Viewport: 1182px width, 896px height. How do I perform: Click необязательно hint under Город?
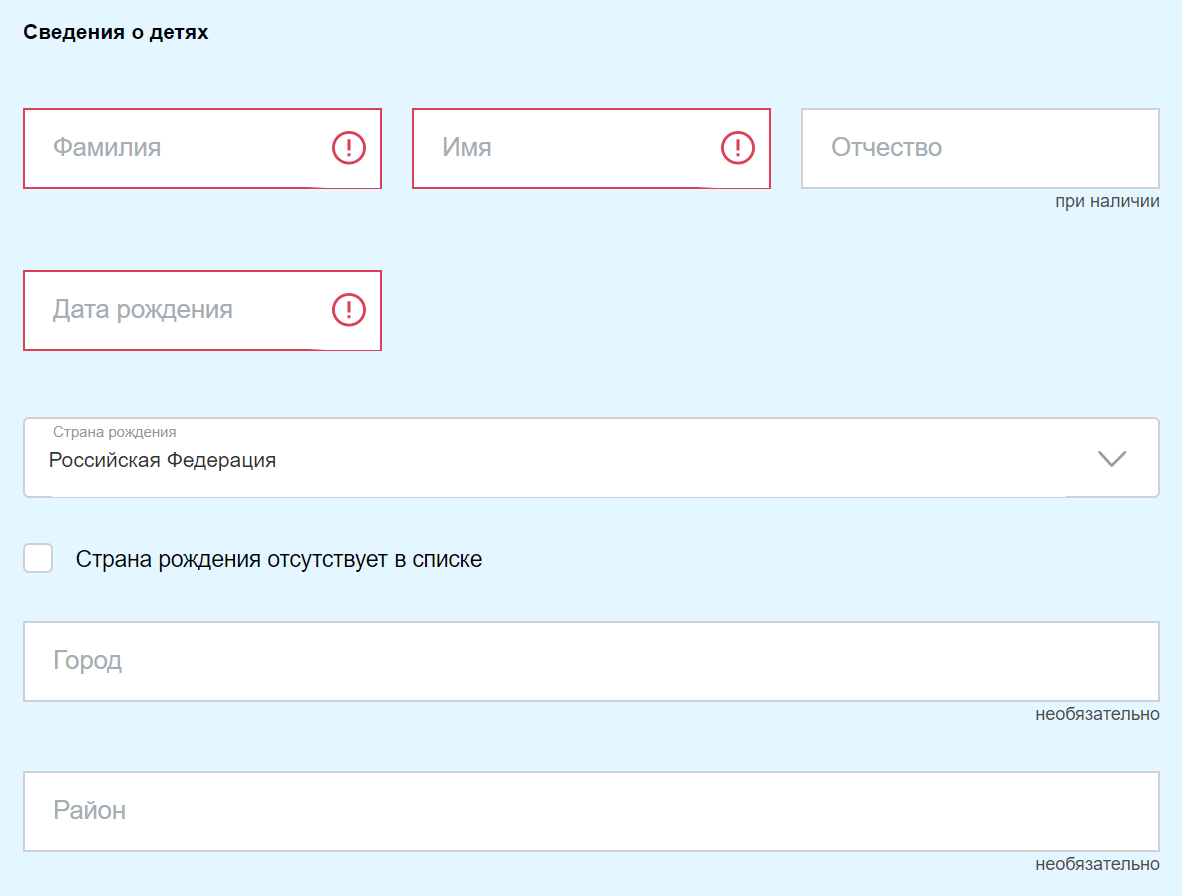coord(1097,714)
